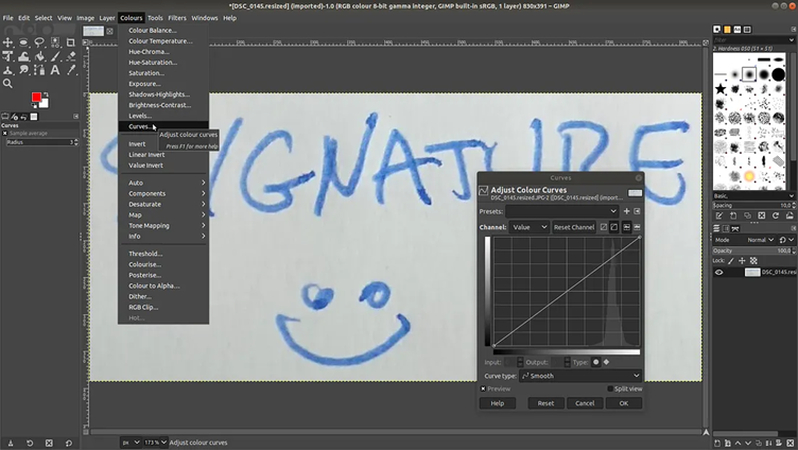This screenshot has width=798, height=450.
Task: Toggle the position lock icon for layer
Action: (x=742, y=261)
